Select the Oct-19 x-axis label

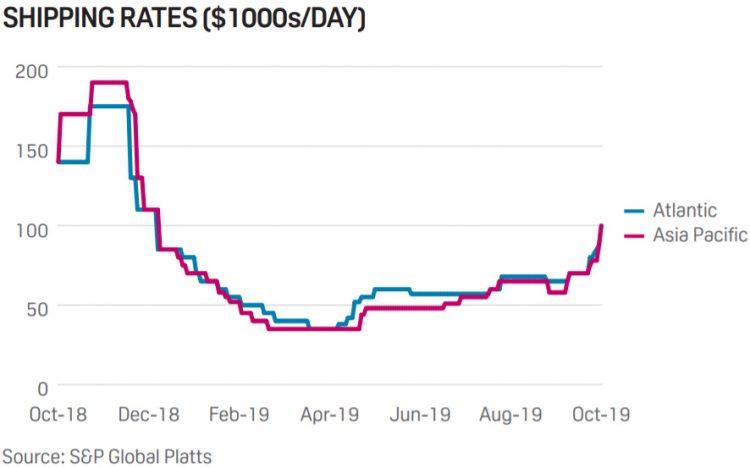pos(599,412)
